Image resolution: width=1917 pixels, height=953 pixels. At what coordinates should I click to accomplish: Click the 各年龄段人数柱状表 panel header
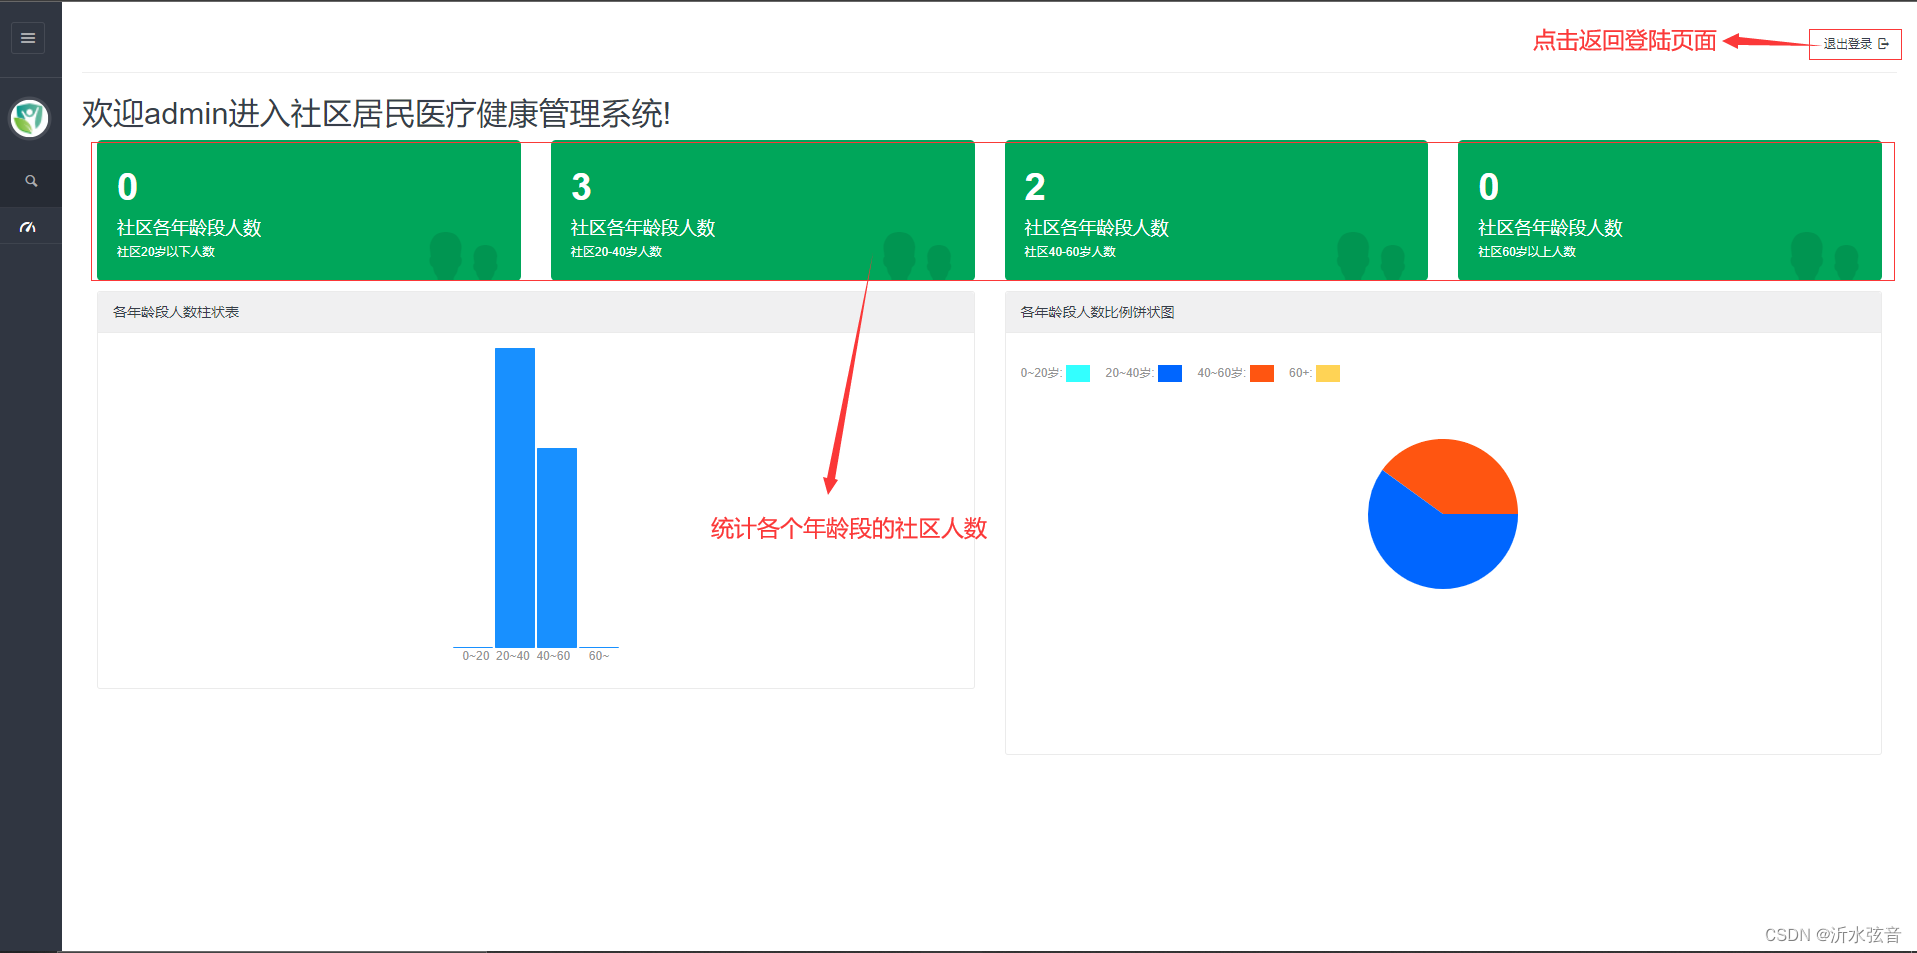[536, 312]
